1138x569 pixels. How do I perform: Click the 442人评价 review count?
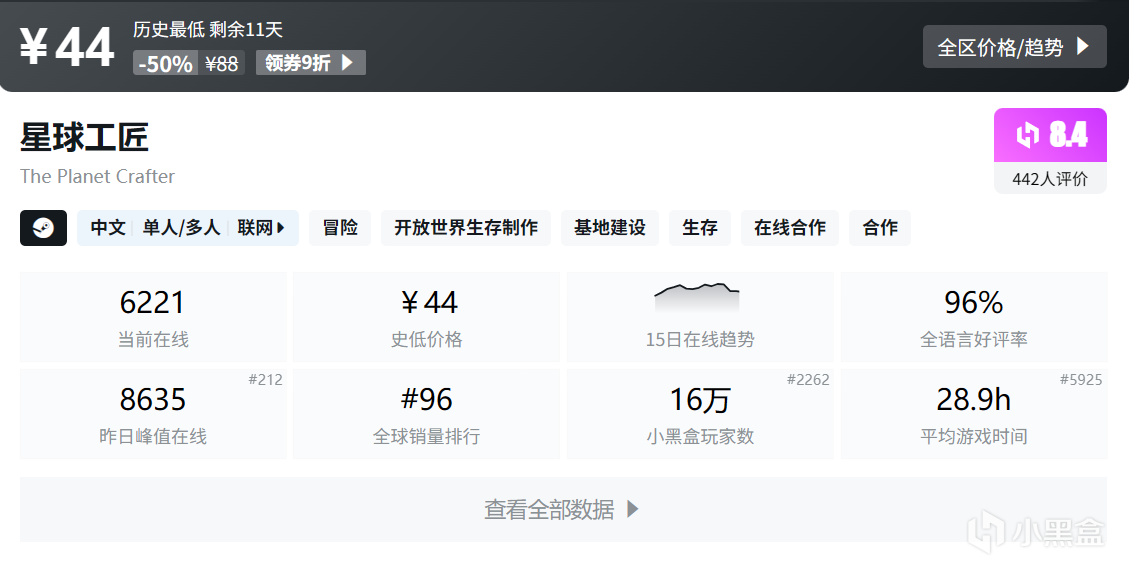coord(1050,179)
